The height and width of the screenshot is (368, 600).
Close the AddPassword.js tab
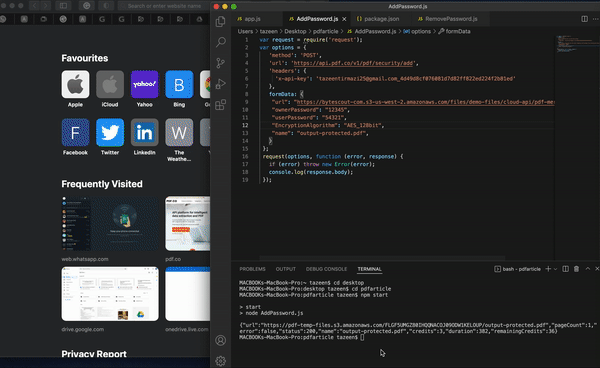[x=344, y=19]
